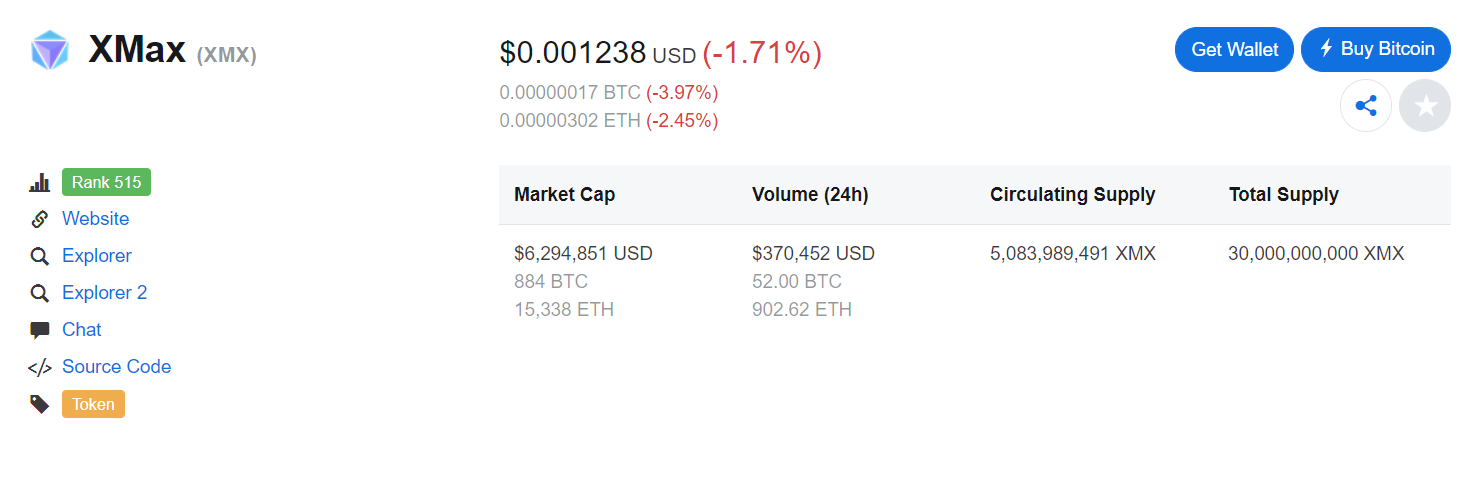Click the tag icon beside Token
This screenshot has width=1484, height=497.
(39, 404)
